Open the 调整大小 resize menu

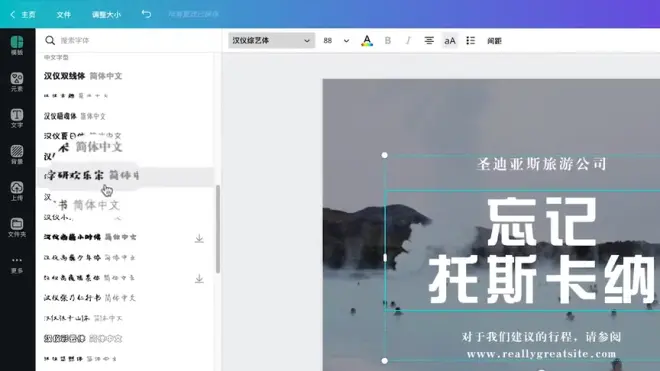tap(106, 15)
